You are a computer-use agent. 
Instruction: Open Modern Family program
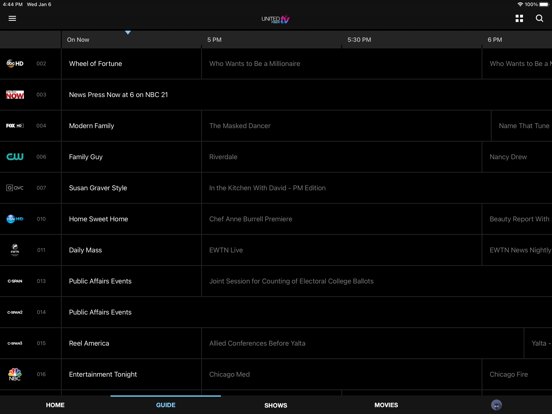131,126
